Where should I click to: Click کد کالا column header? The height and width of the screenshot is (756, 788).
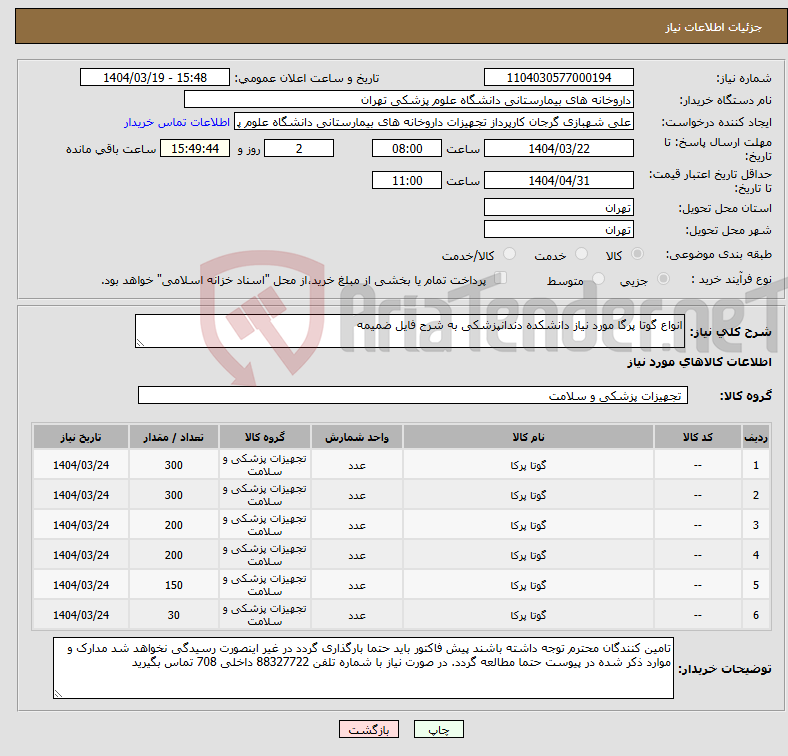[698, 437]
